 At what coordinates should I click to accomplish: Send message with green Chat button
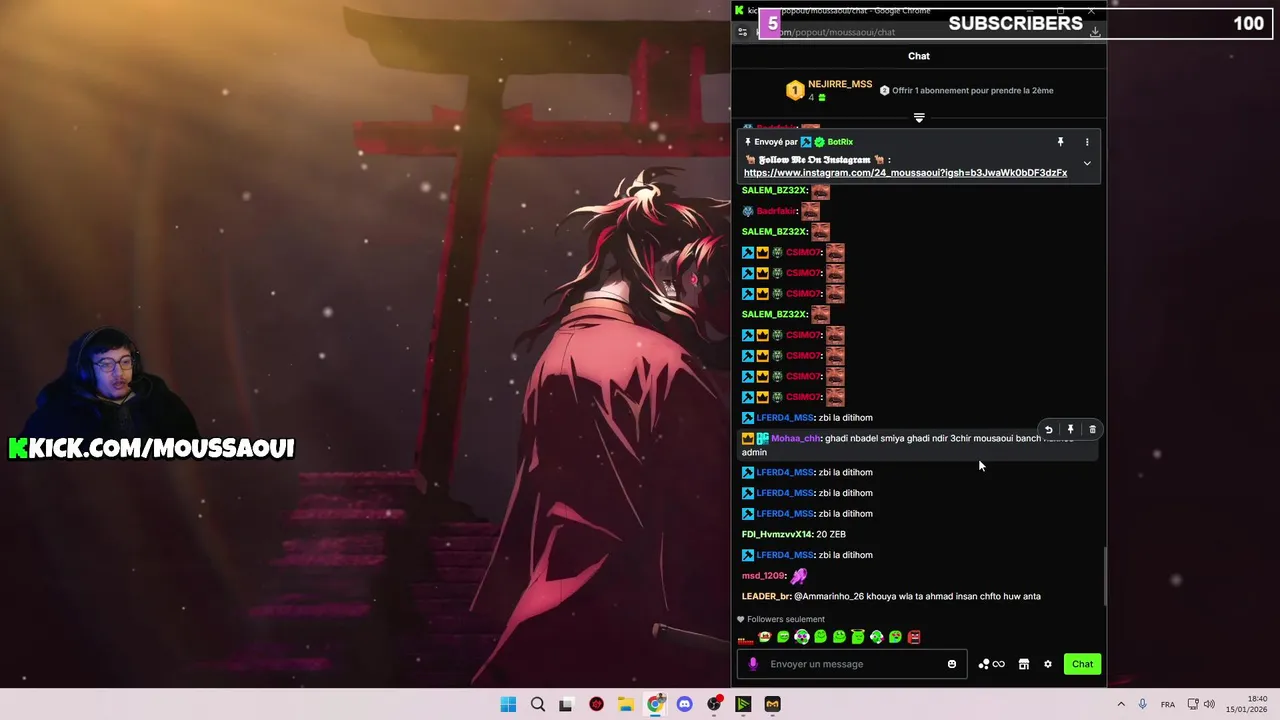(x=1083, y=664)
